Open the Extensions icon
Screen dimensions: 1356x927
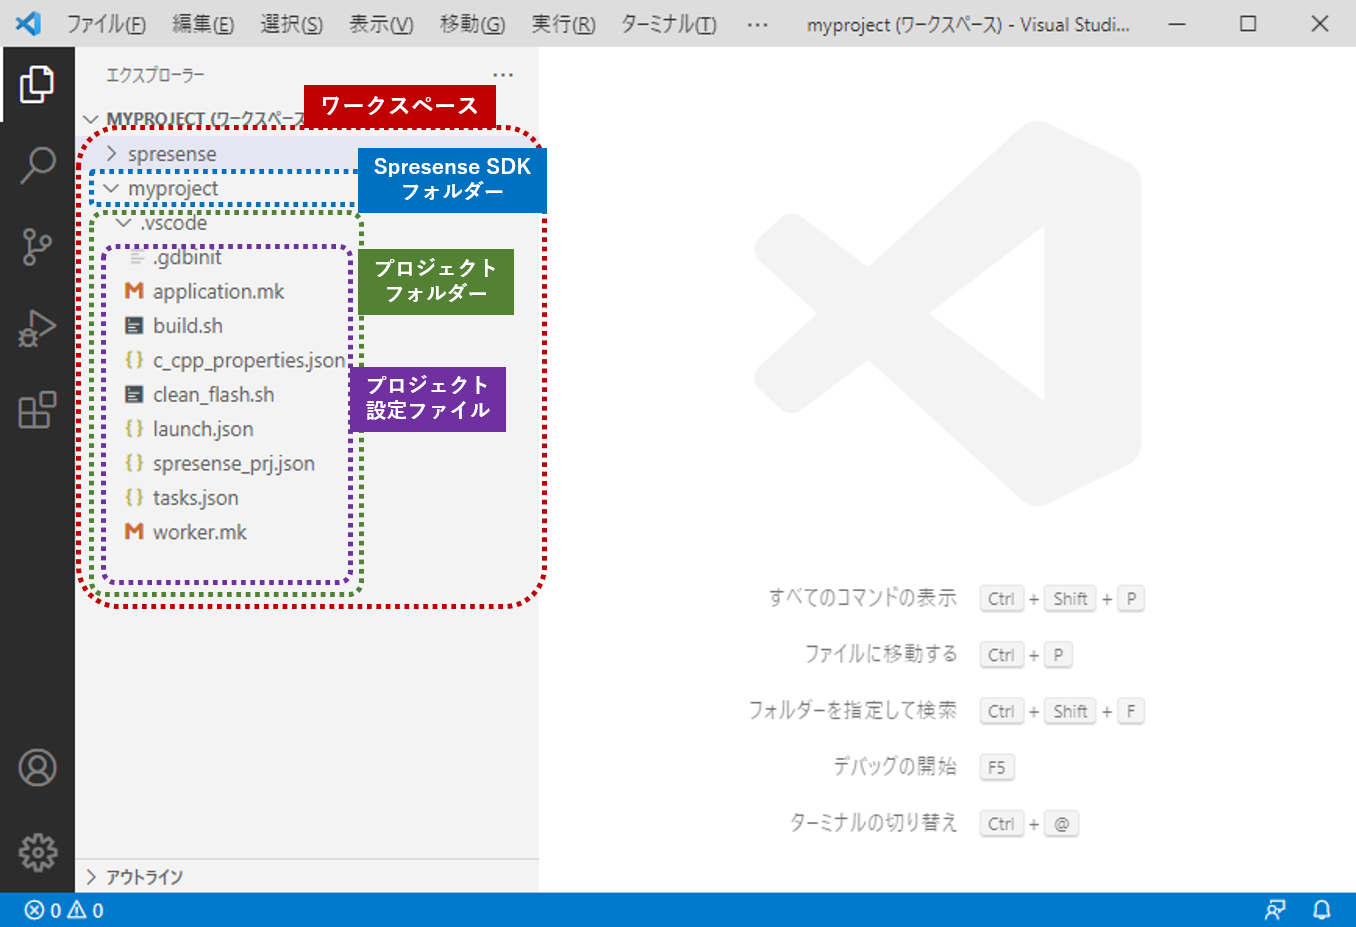[x=37, y=409]
